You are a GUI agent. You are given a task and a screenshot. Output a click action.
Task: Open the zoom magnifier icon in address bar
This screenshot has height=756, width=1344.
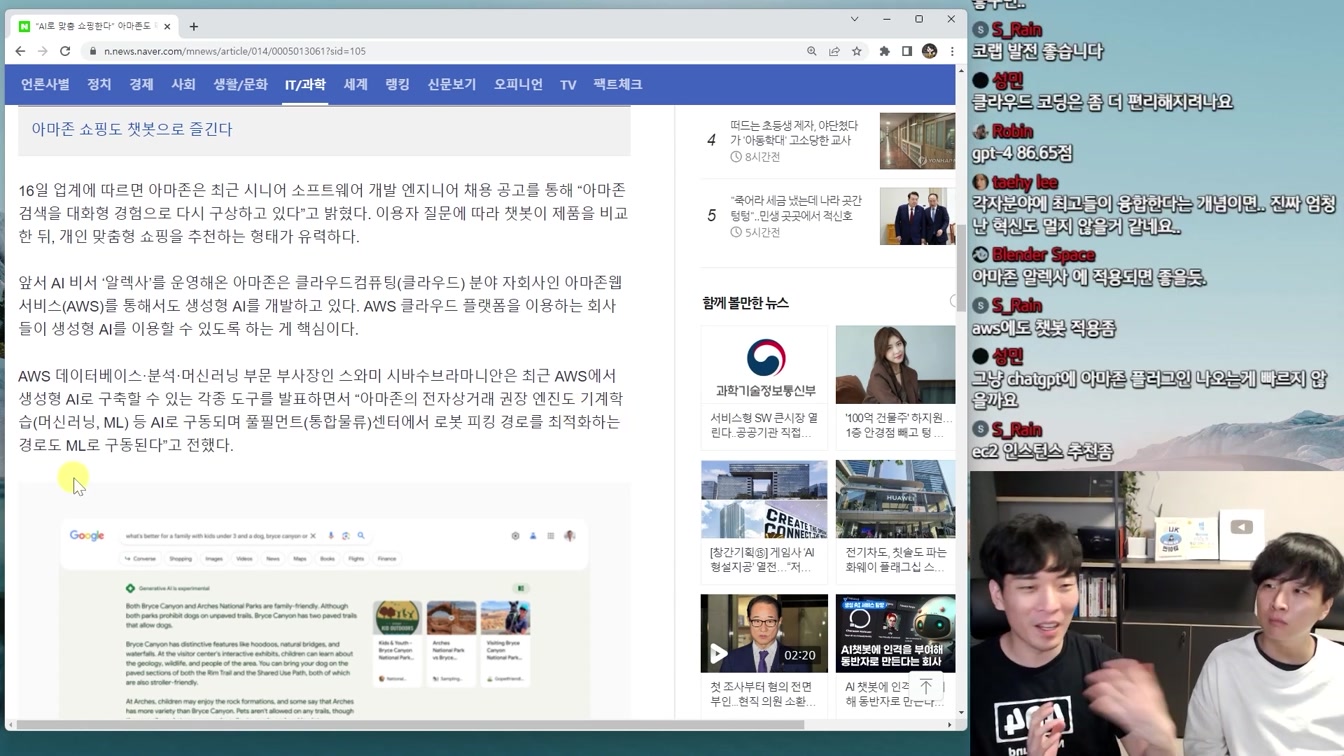click(812, 51)
